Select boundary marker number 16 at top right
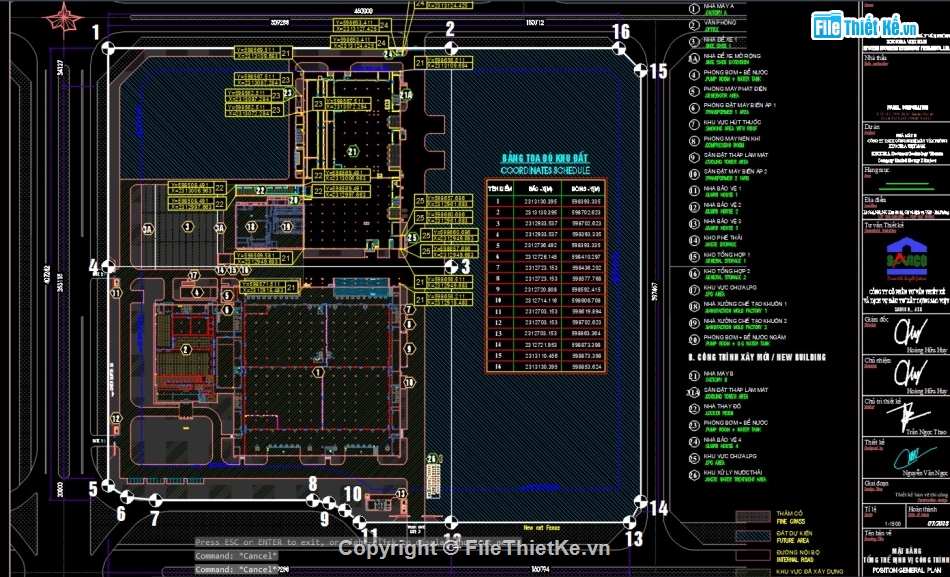This screenshot has width=950, height=577. click(x=621, y=31)
